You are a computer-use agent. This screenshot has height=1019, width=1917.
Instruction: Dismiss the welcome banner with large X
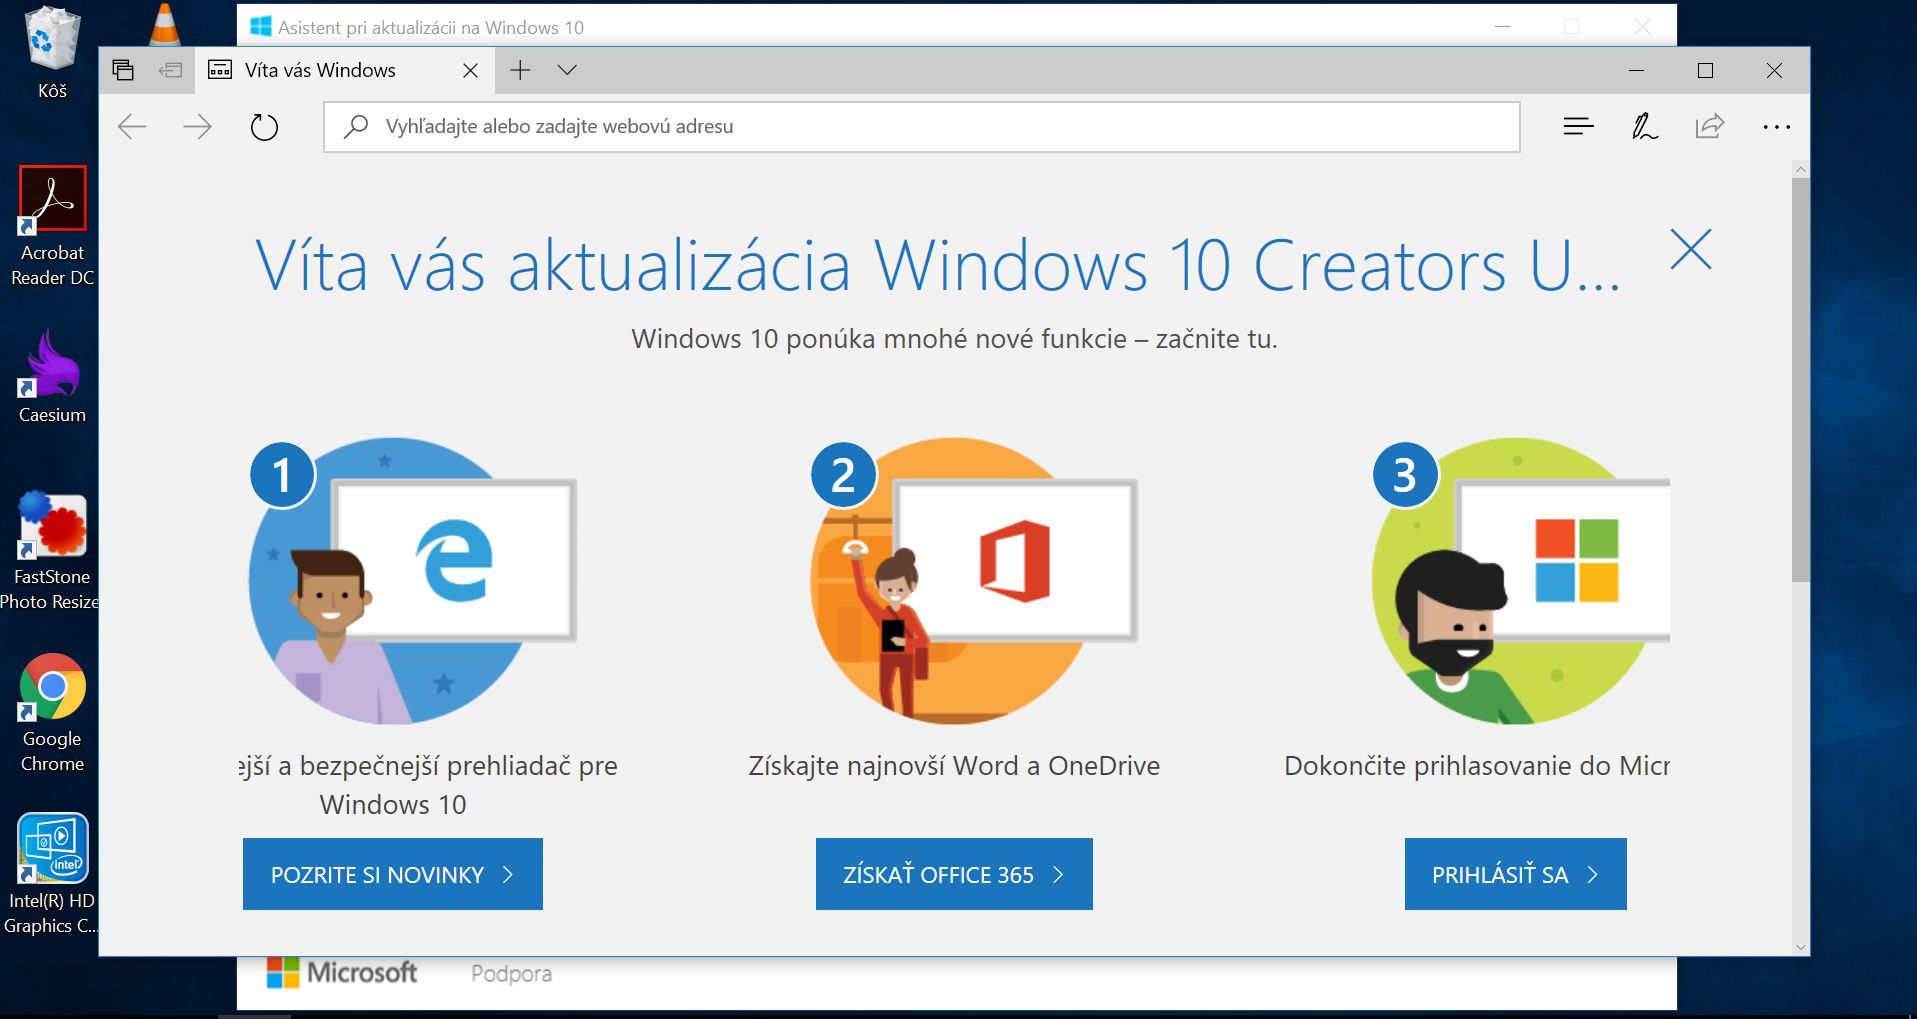pos(1691,249)
